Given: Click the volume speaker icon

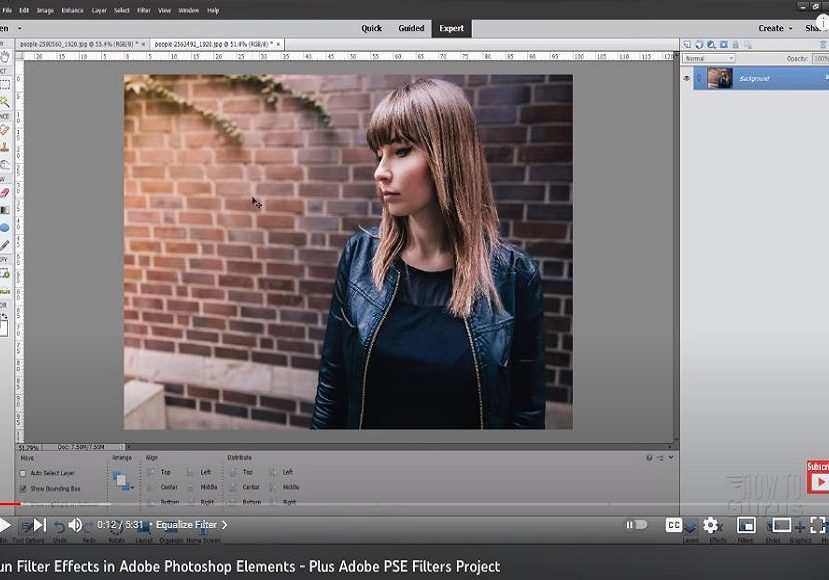Looking at the screenshot, I should click(75, 525).
